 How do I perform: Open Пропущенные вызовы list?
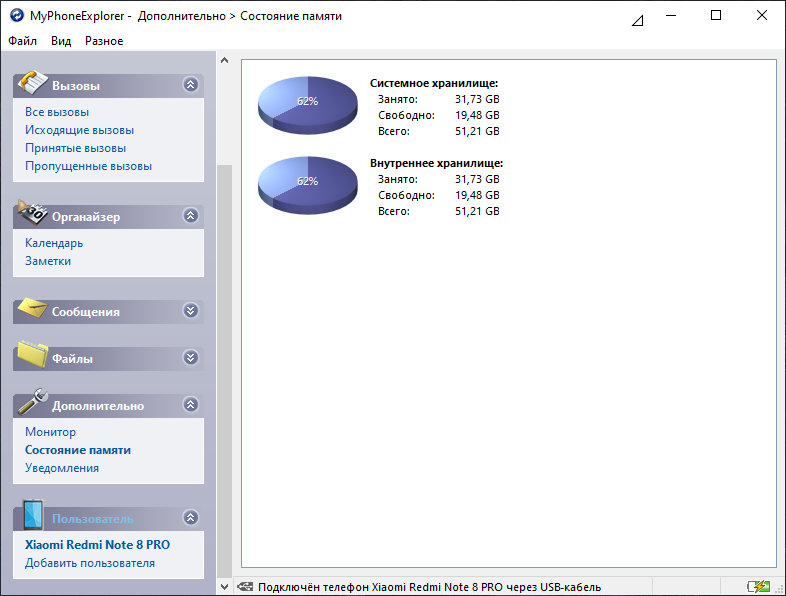point(88,166)
